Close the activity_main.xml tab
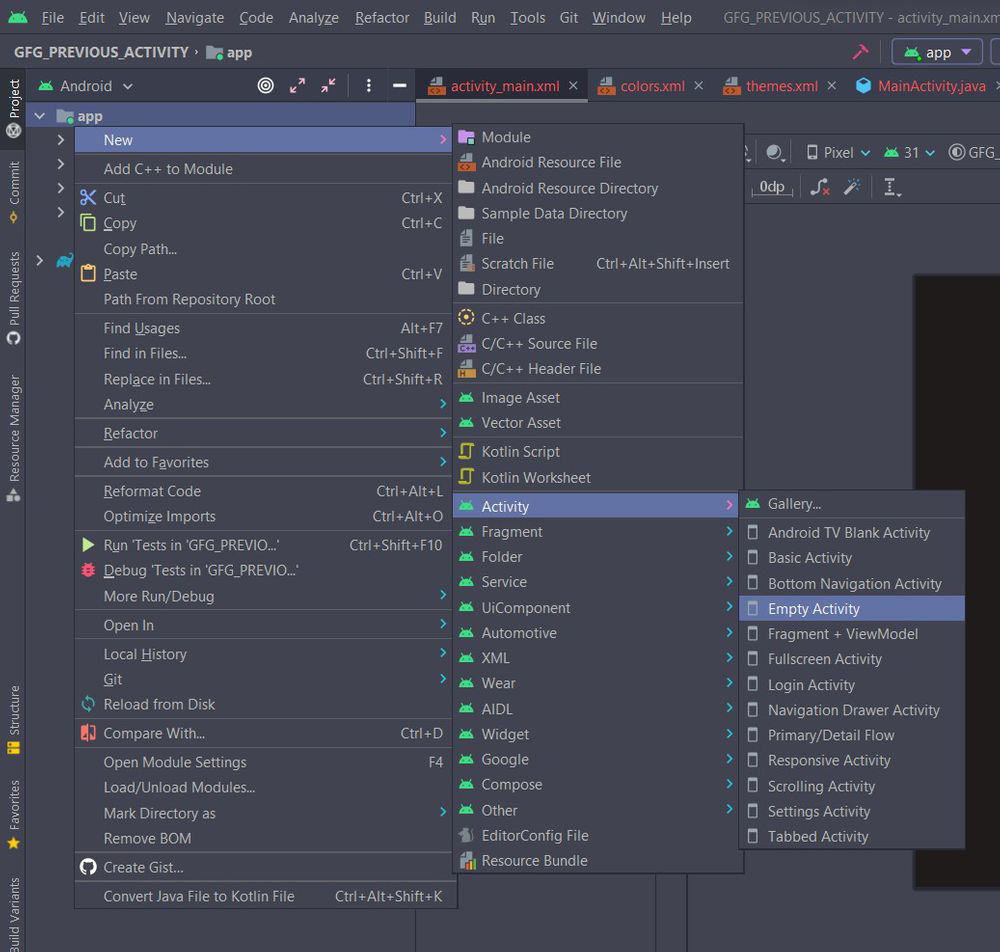This screenshot has height=952, width=1000. (573, 86)
